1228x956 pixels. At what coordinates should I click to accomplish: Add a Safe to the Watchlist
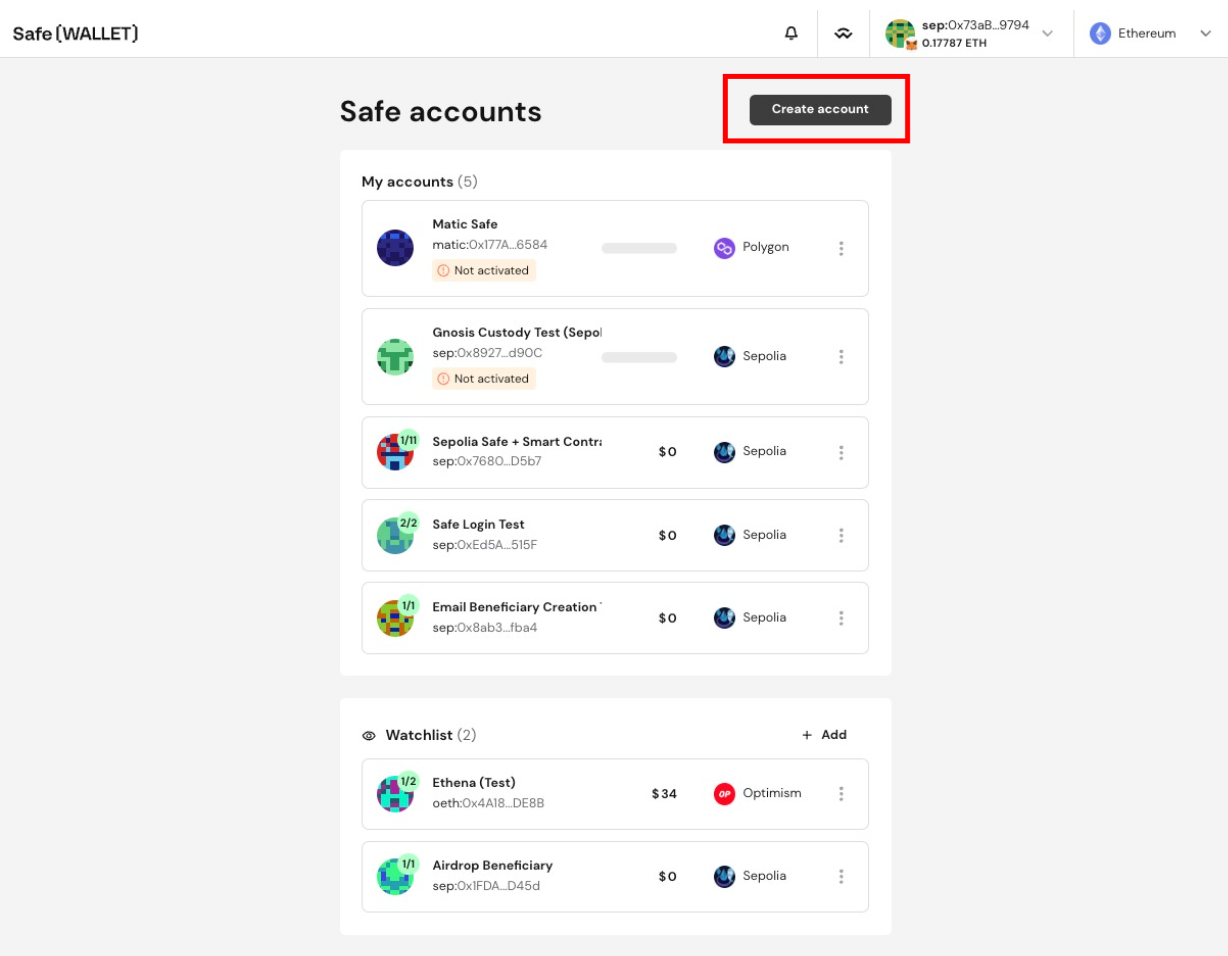[x=824, y=735]
